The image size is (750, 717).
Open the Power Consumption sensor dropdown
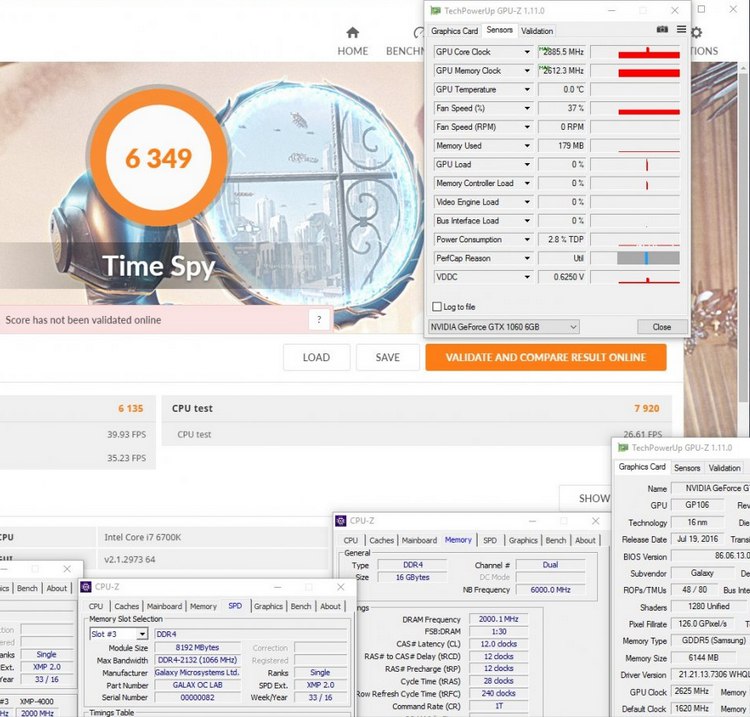527,240
